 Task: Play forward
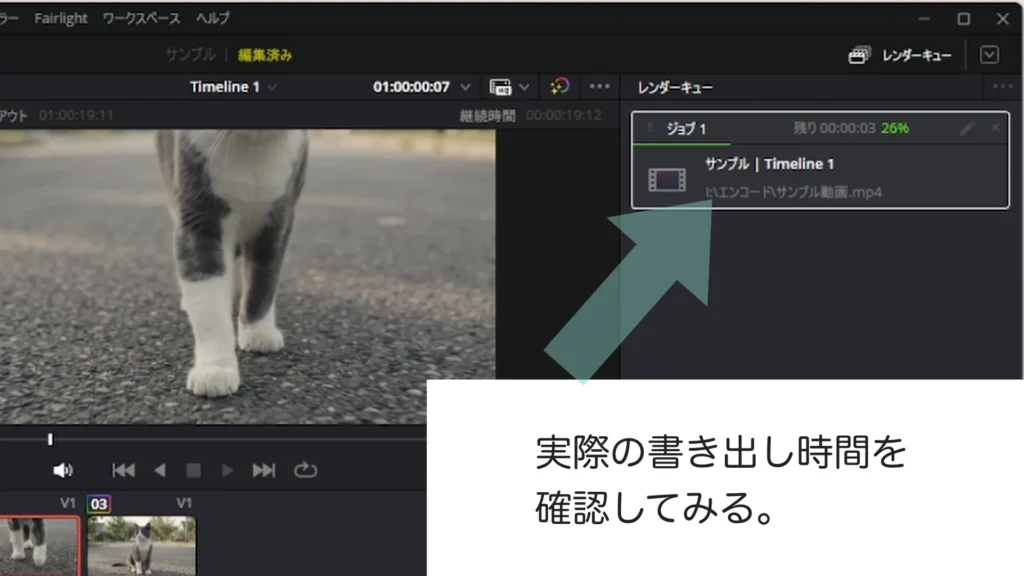pos(227,470)
